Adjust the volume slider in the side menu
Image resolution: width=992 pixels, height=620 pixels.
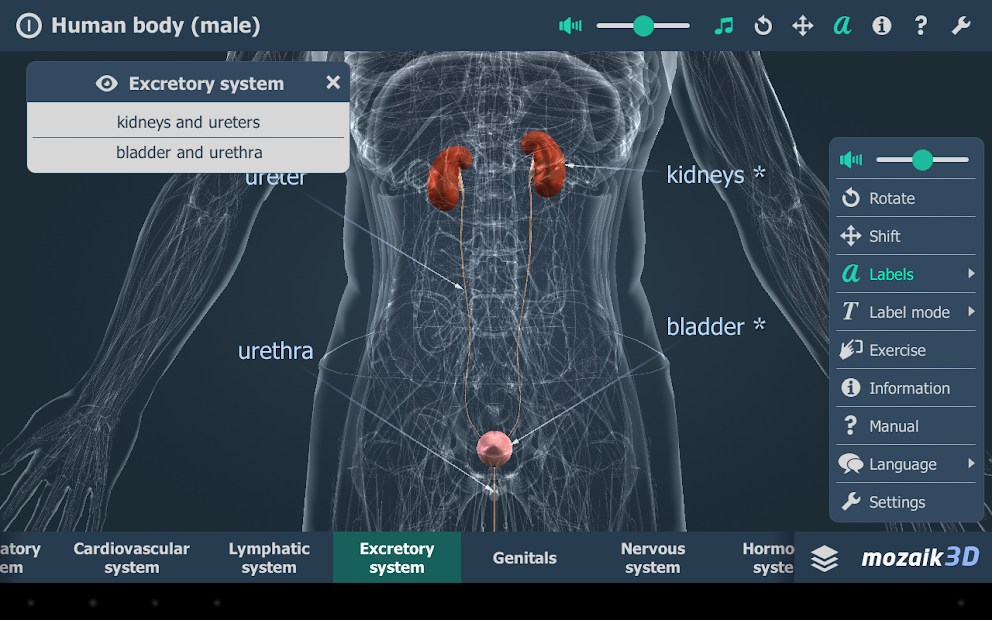point(922,159)
